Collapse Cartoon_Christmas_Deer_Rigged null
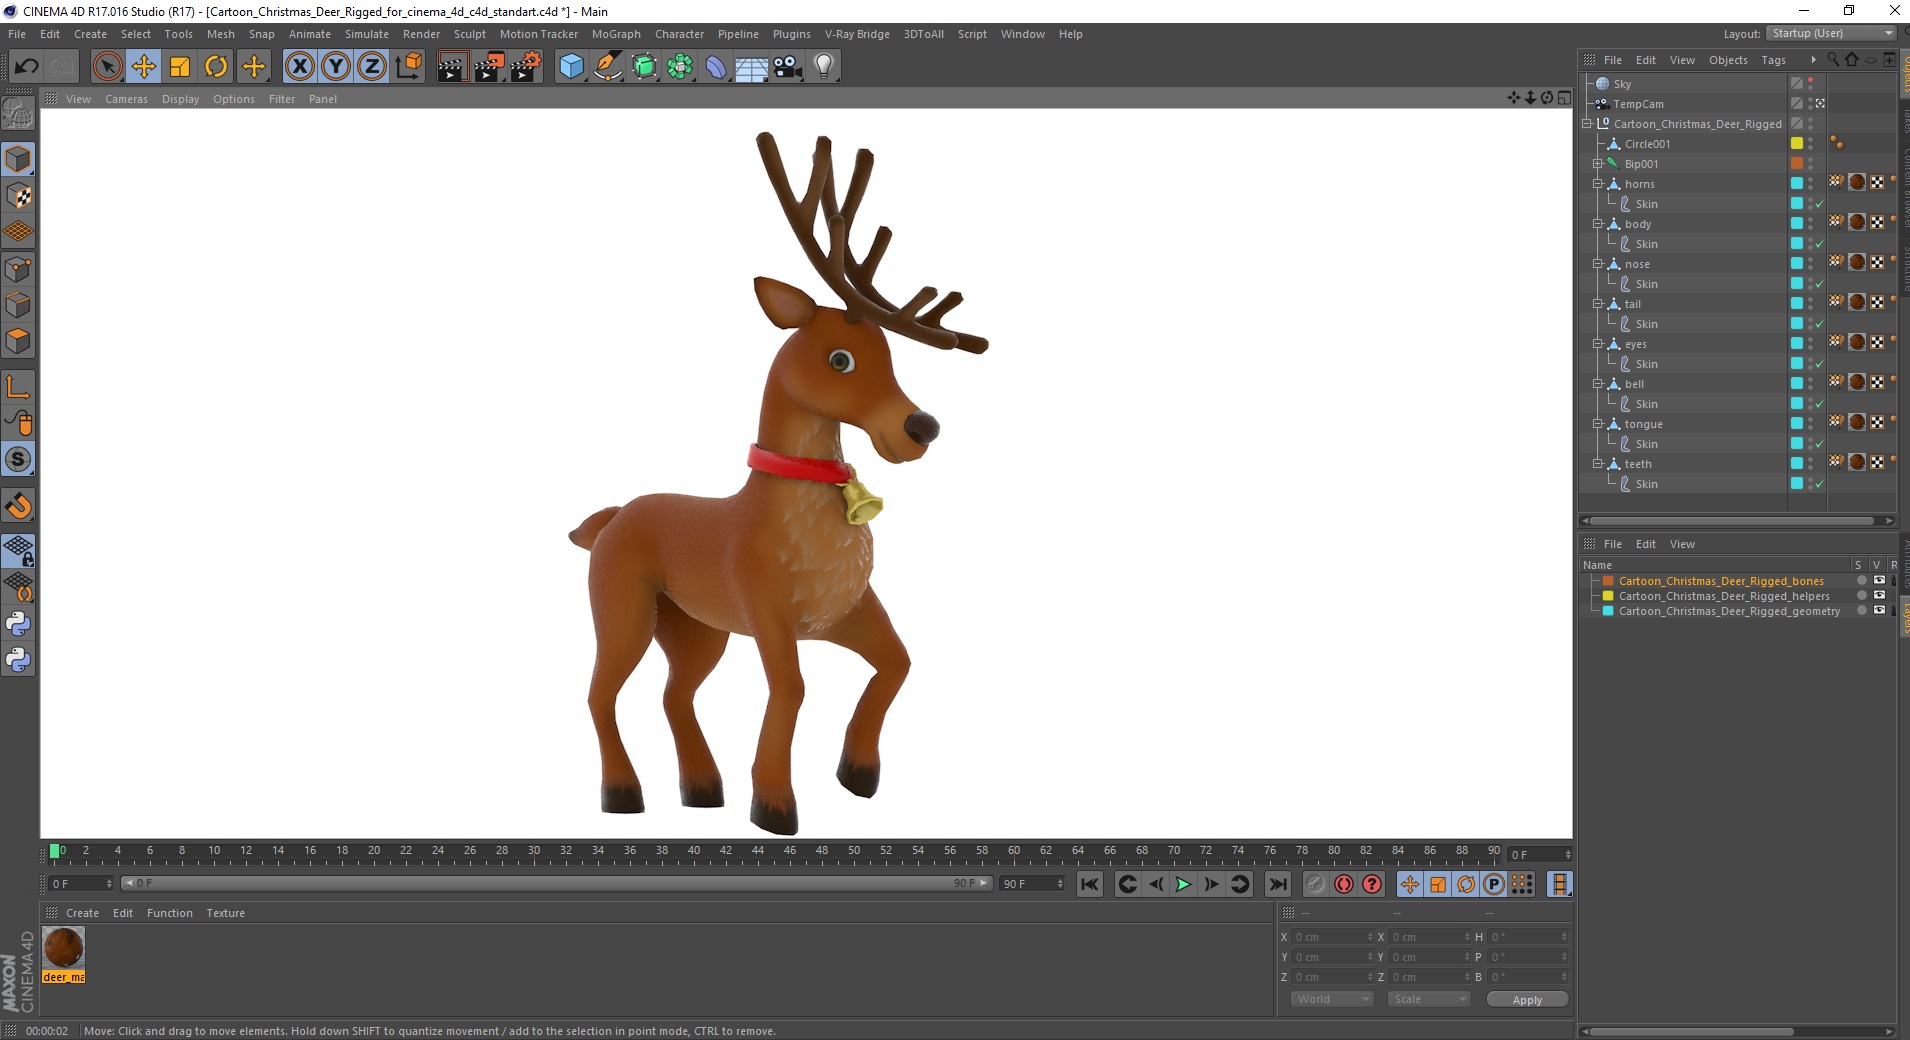 (x=1587, y=124)
